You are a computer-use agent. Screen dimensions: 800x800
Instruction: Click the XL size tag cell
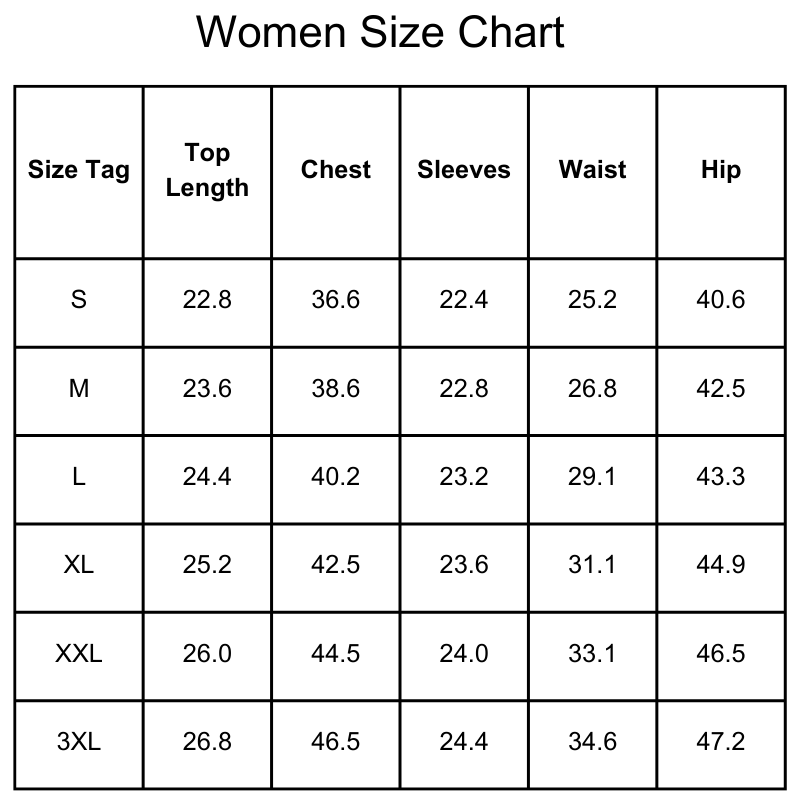(79, 565)
